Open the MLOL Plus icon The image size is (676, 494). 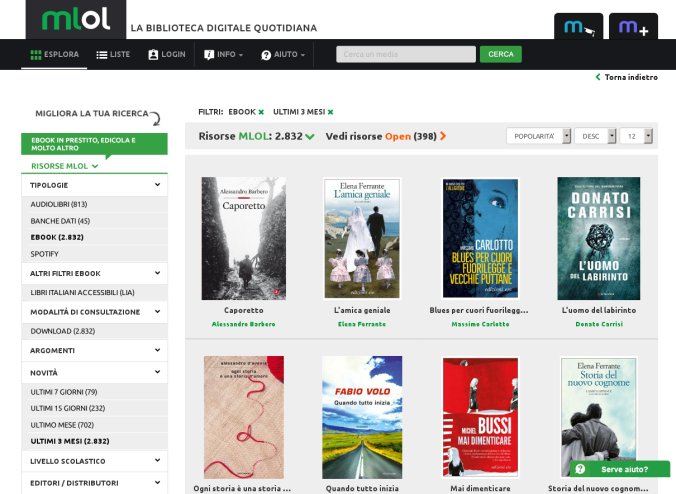click(x=633, y=27)
